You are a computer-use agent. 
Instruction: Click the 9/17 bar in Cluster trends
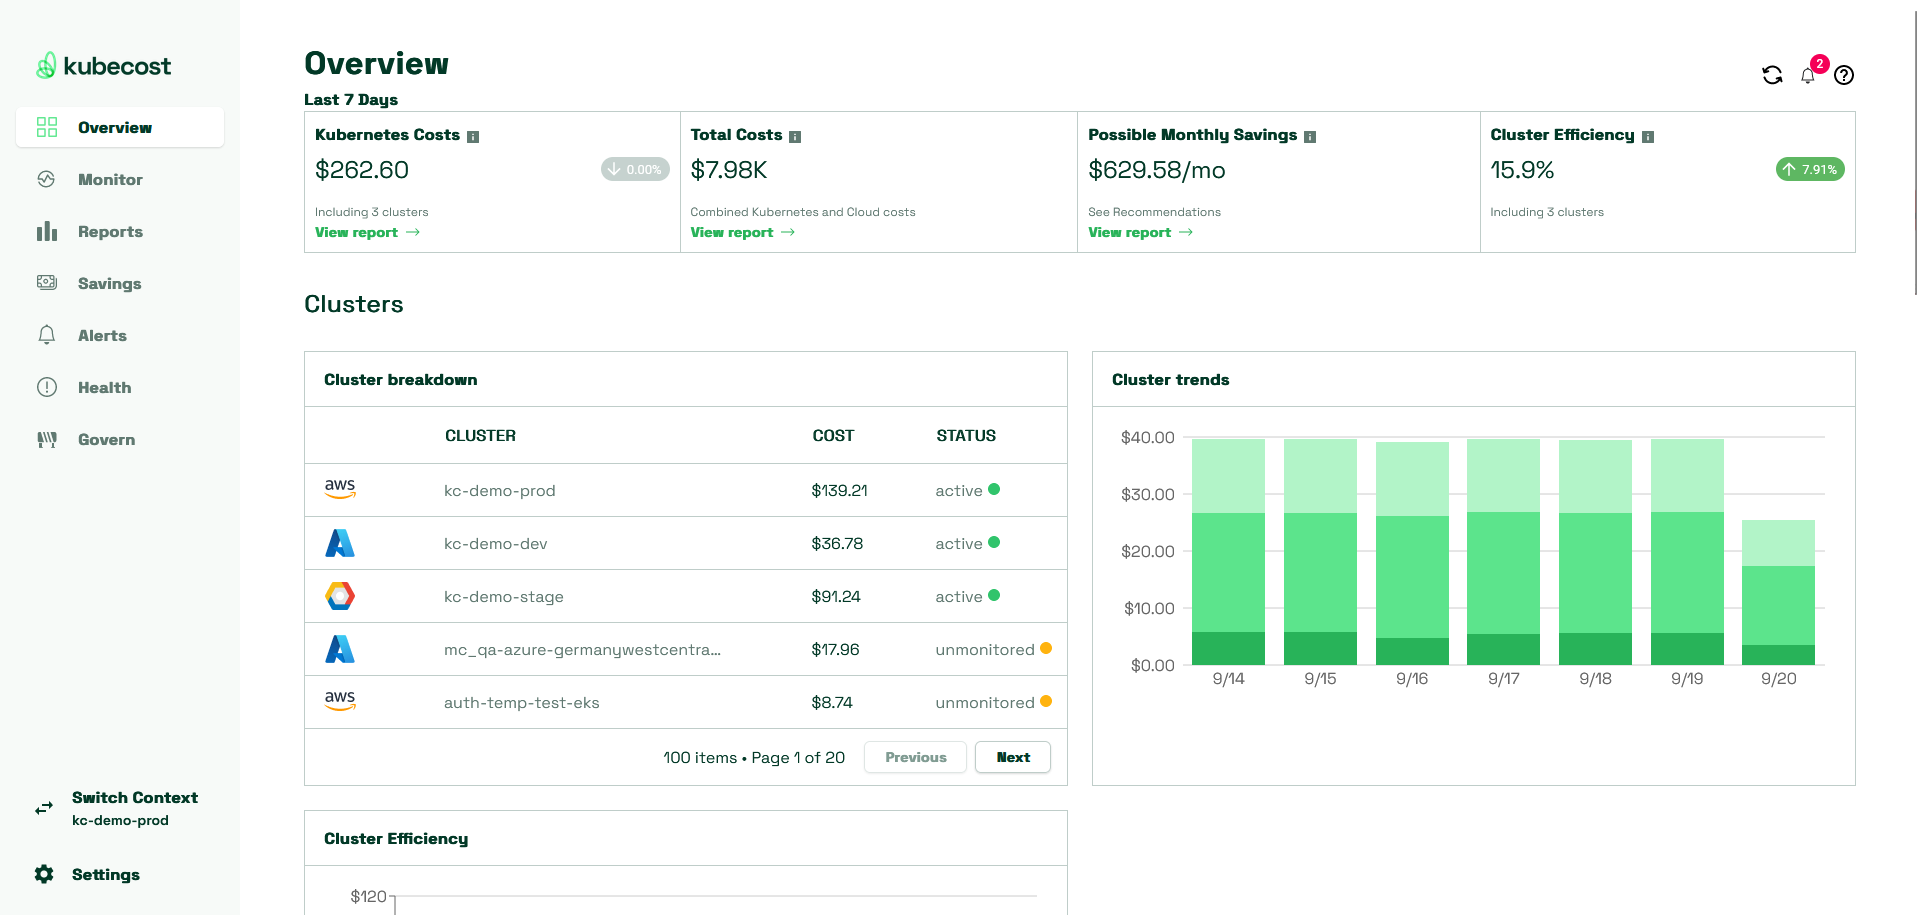1503,552
